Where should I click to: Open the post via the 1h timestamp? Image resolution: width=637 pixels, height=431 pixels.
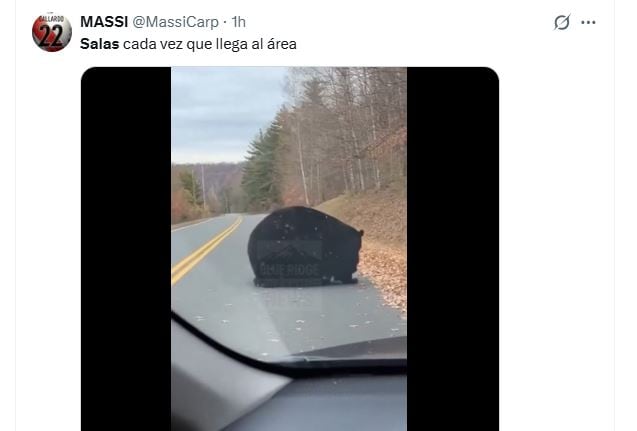coord(239,22)
